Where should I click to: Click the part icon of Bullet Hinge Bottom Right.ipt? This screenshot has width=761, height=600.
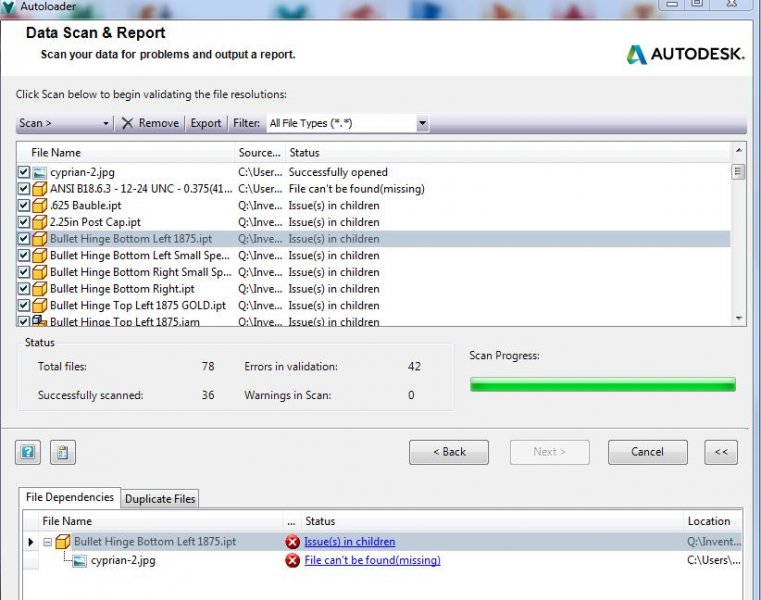point(39,289)
